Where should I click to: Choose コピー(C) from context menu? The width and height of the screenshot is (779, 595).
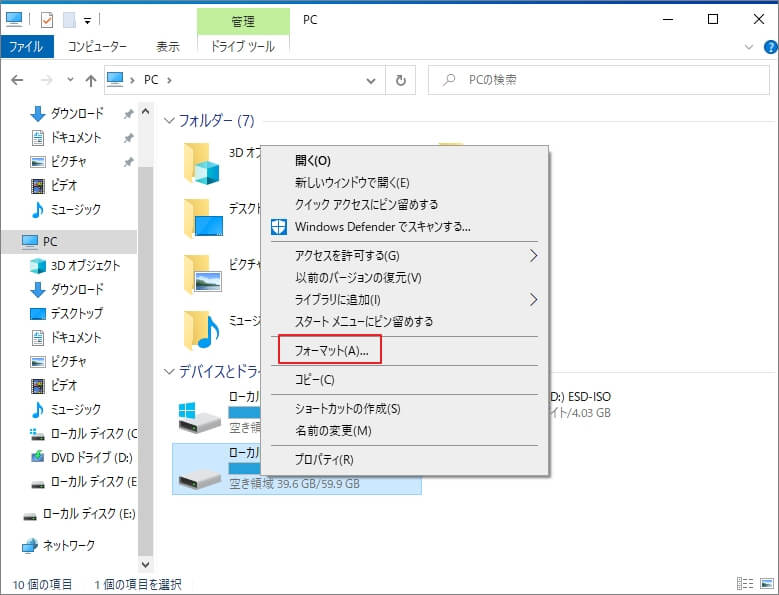(314, 380)
